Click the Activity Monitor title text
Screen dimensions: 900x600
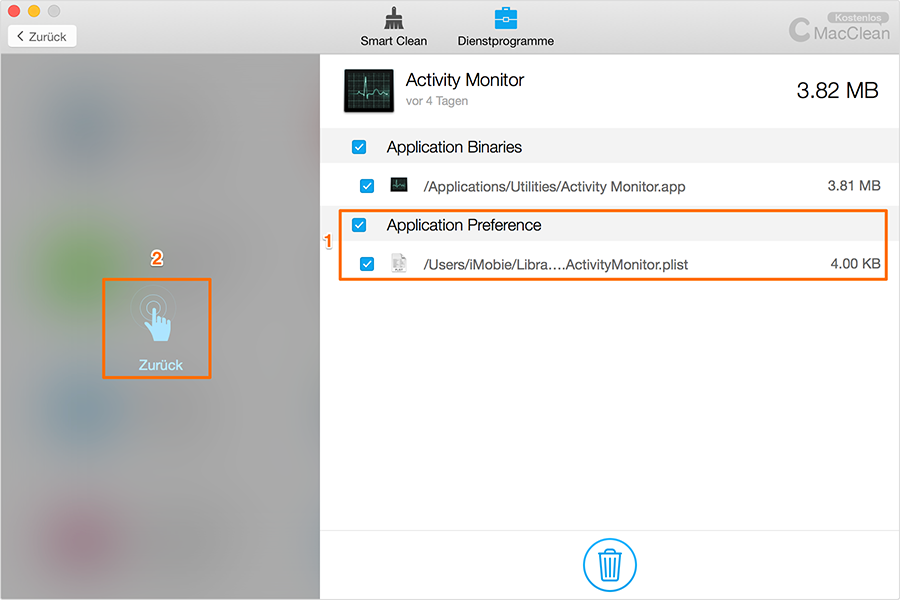click(465, 80)
